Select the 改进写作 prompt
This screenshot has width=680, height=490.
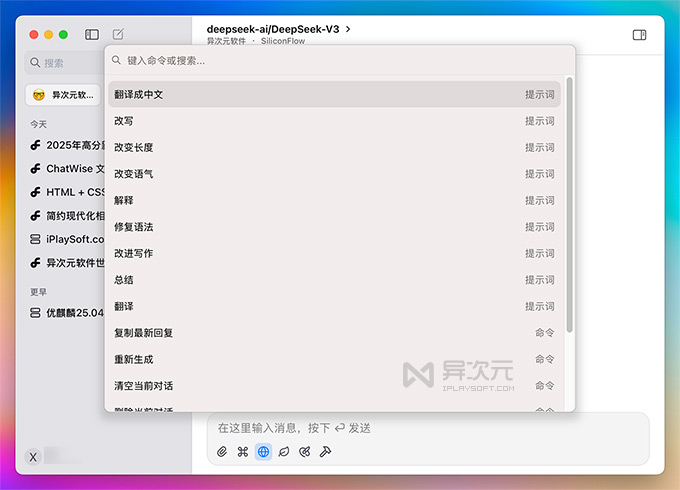pos(334,253)
